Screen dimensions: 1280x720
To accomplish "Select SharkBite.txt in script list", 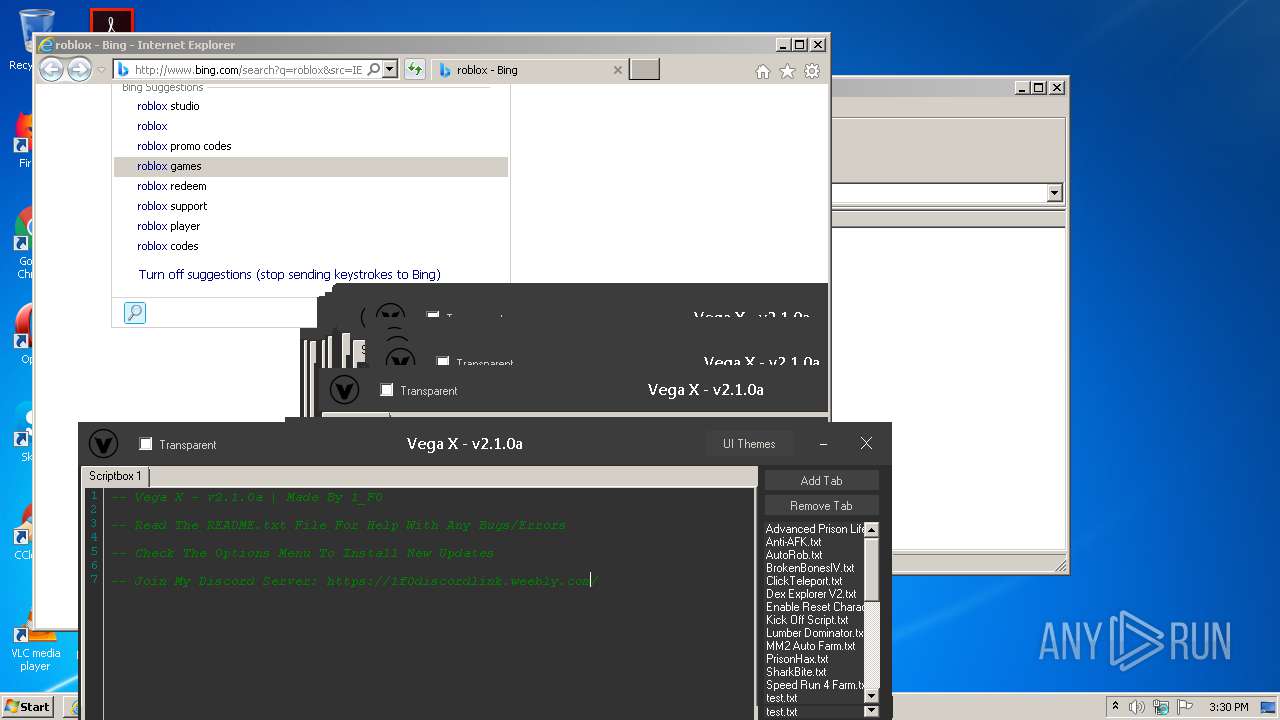I will pos(814,672).
